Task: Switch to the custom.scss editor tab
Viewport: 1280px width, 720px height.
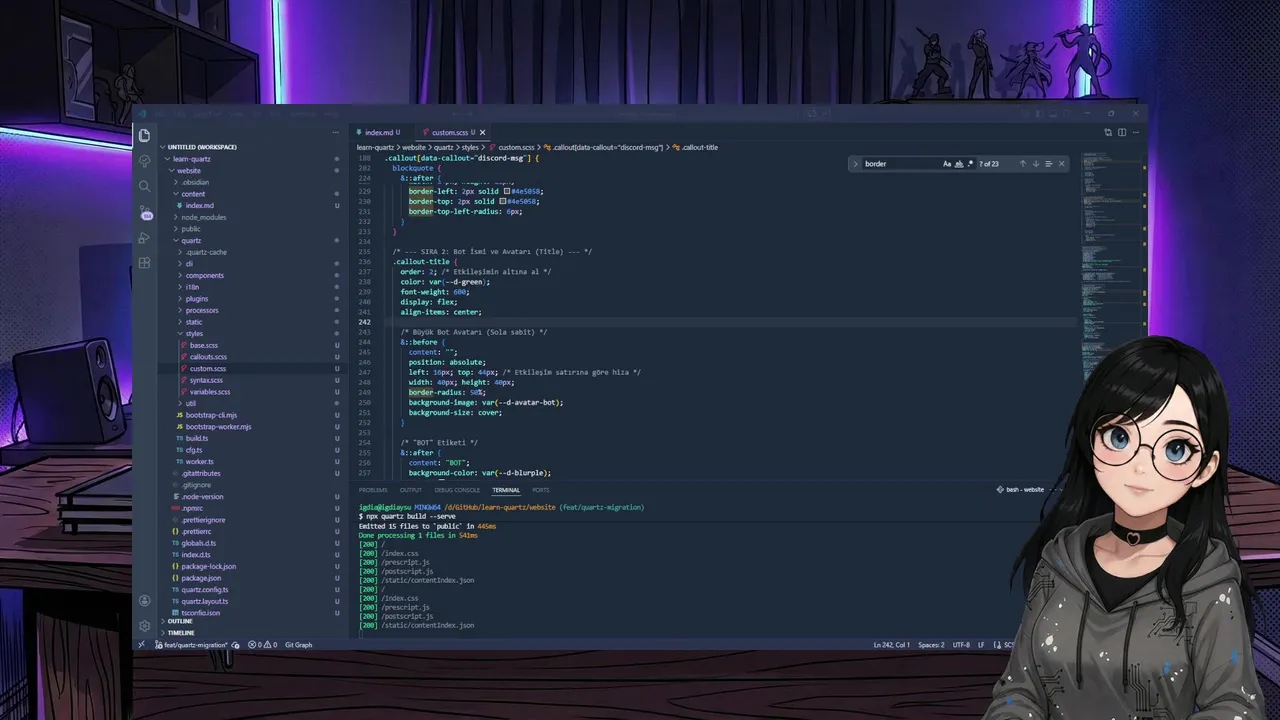Action: pyautogui.click(x=450, y=132)
